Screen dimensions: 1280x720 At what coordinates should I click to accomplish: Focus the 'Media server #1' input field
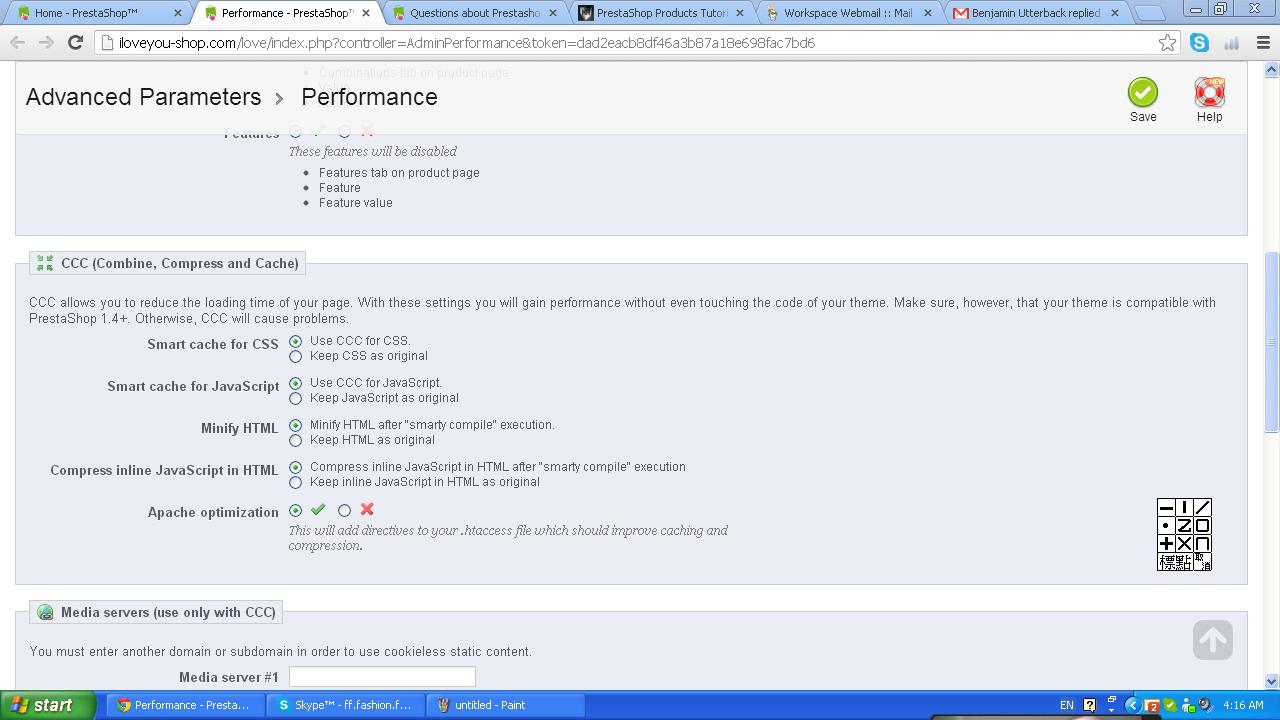pos(382,677)
